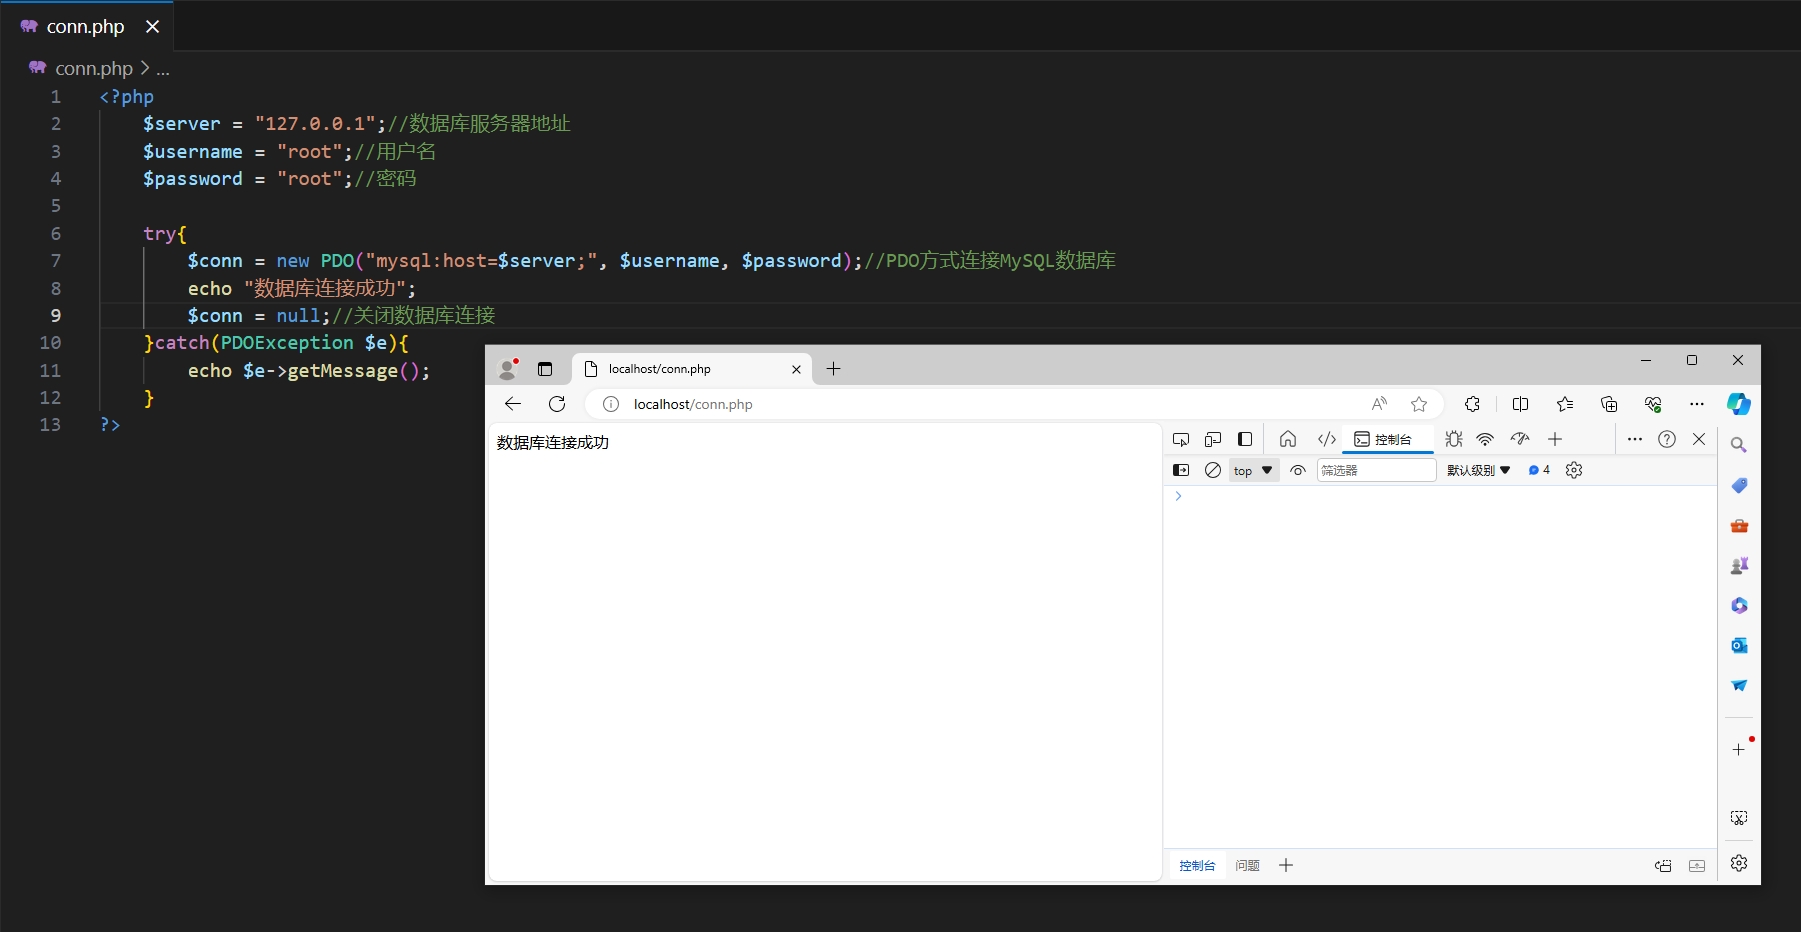
Task: Add a tool to the bottom drawer
Action: tap(1286, 865)
